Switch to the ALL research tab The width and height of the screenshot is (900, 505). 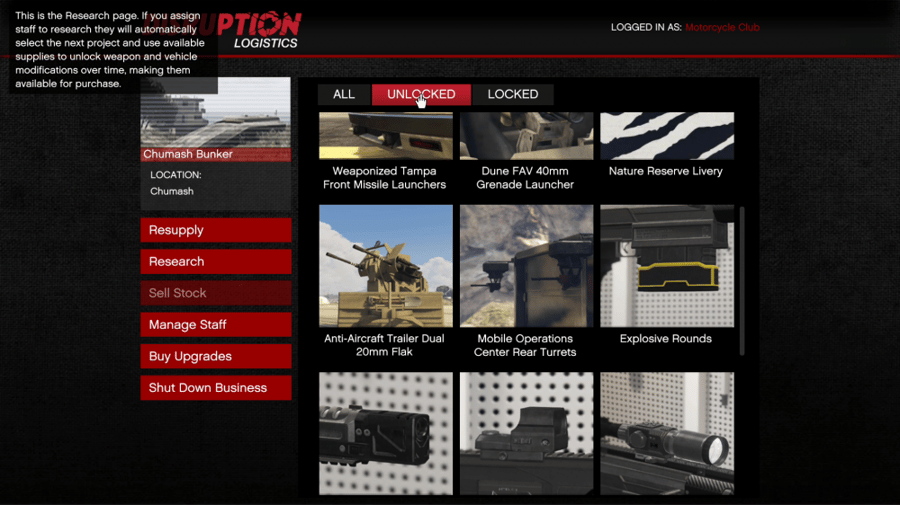click(344, 95)
